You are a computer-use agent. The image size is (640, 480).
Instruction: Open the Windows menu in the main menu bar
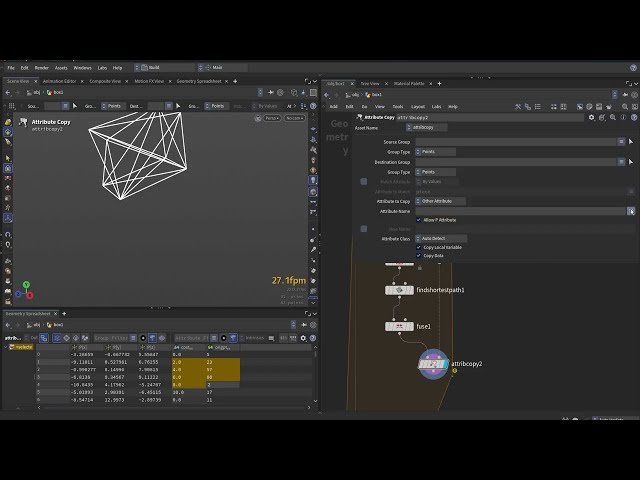pos(82,68)
